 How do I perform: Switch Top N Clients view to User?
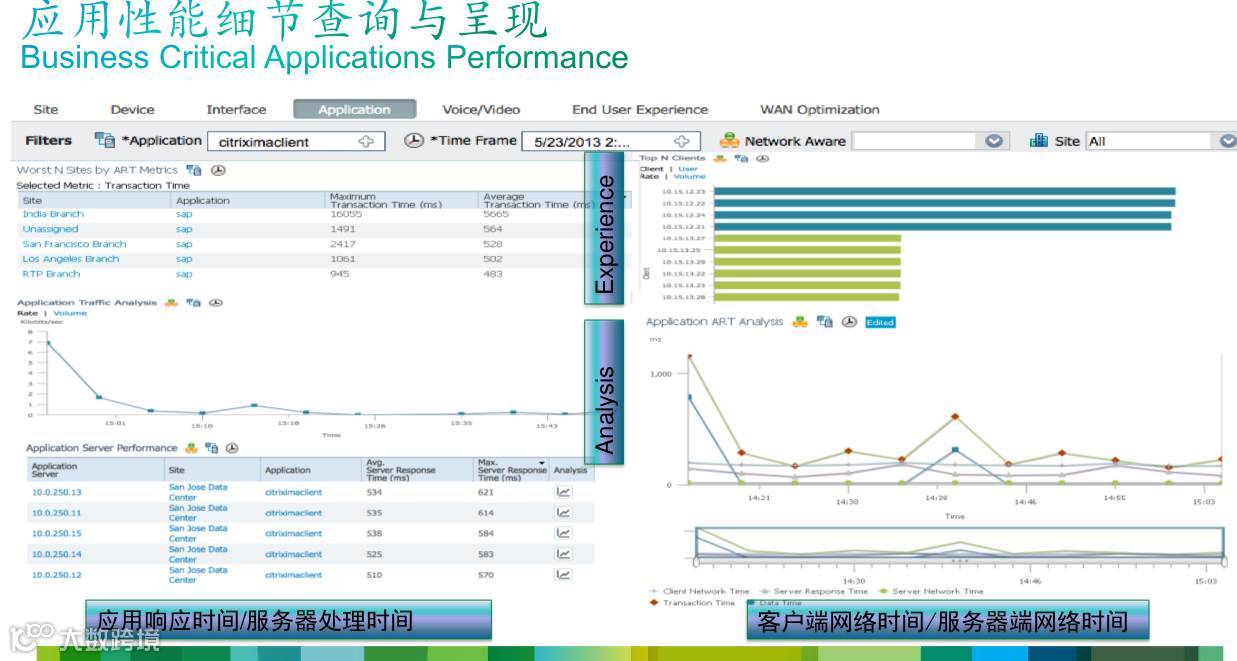[688, 169]
